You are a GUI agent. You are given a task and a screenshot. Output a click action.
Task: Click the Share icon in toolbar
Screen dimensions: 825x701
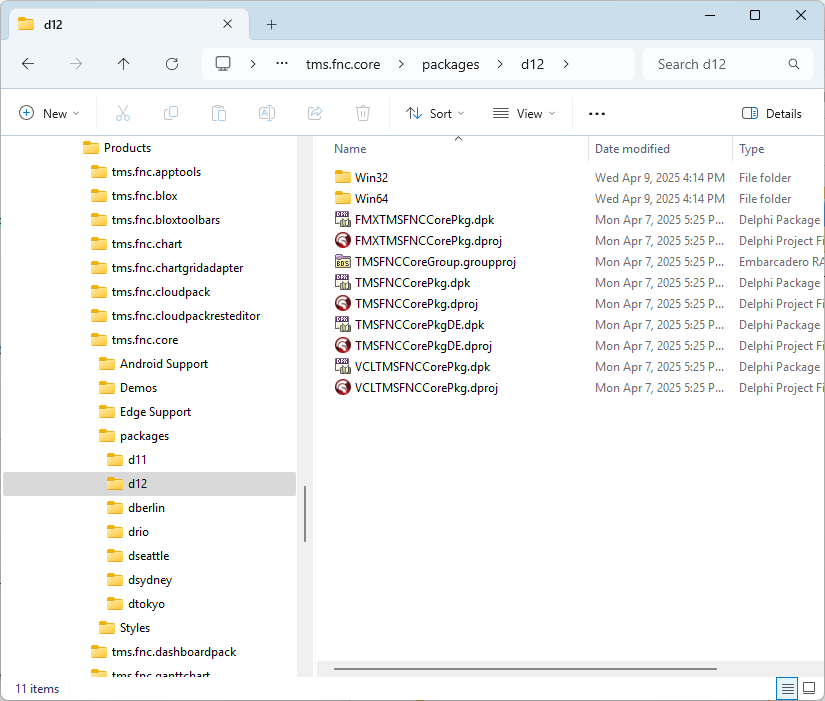315,113
